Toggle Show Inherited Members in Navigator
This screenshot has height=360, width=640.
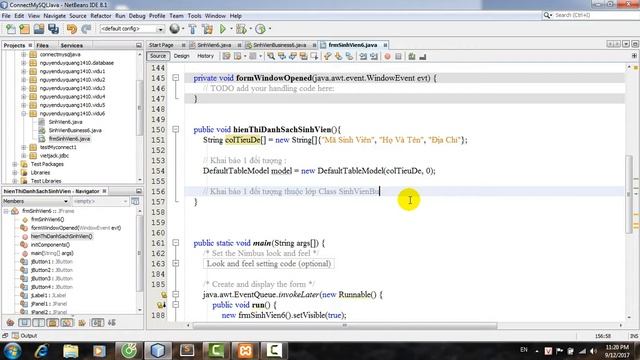[x=10, y=323]
